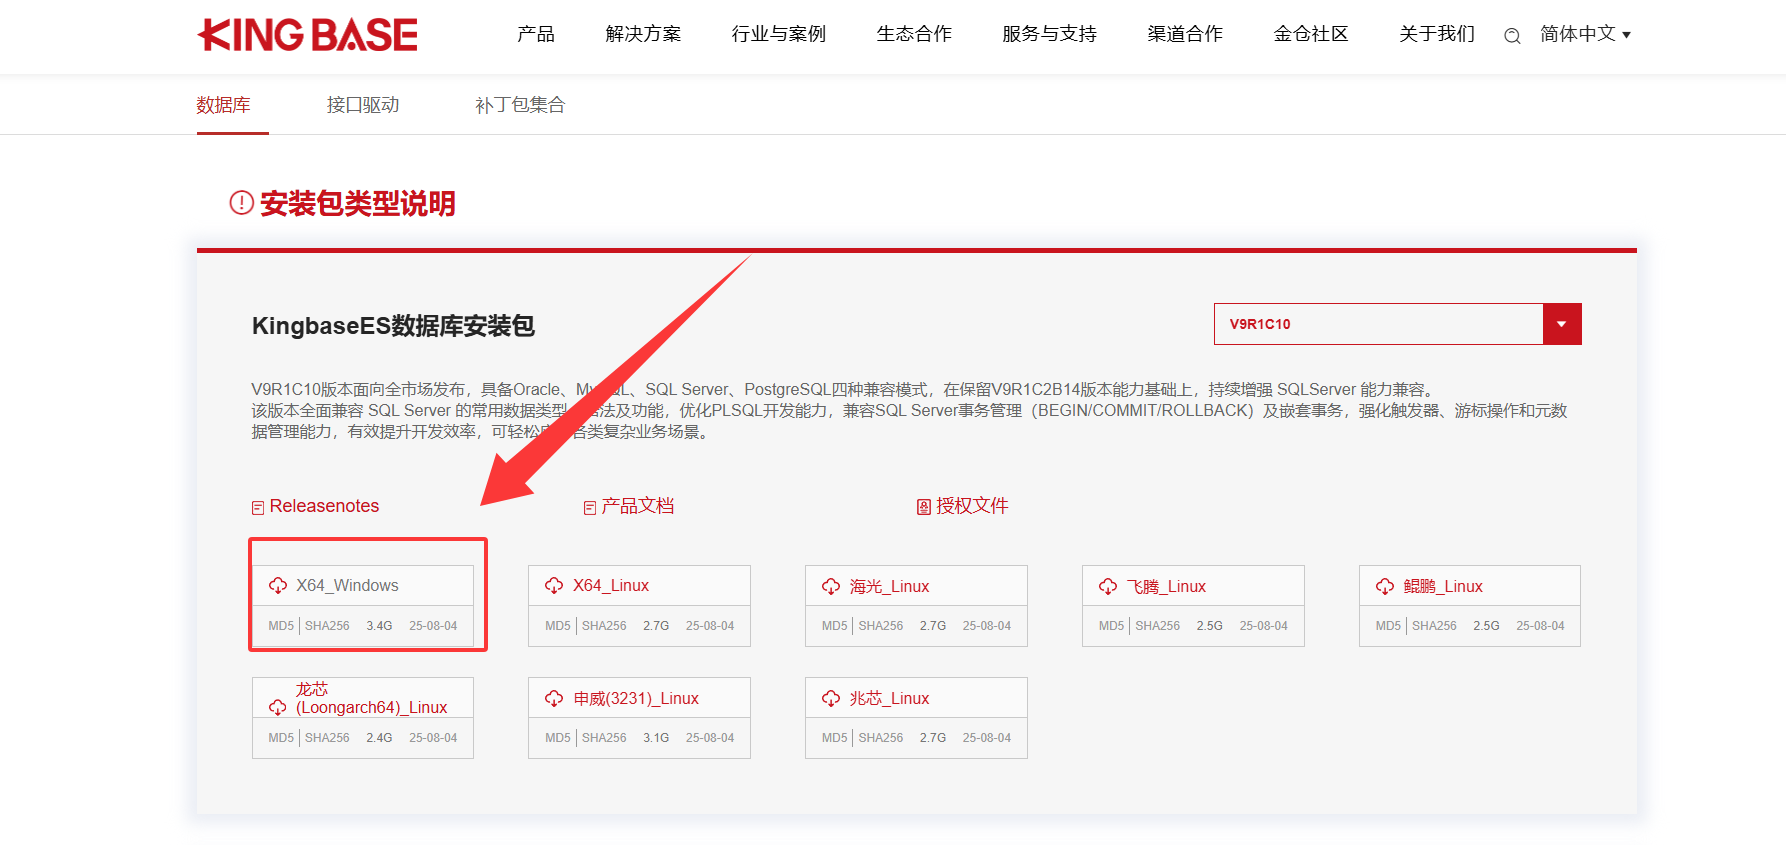The image size is (1786, 845).
Task: Click the 产品文档 document icon
Action: click(x=590, y=508)
